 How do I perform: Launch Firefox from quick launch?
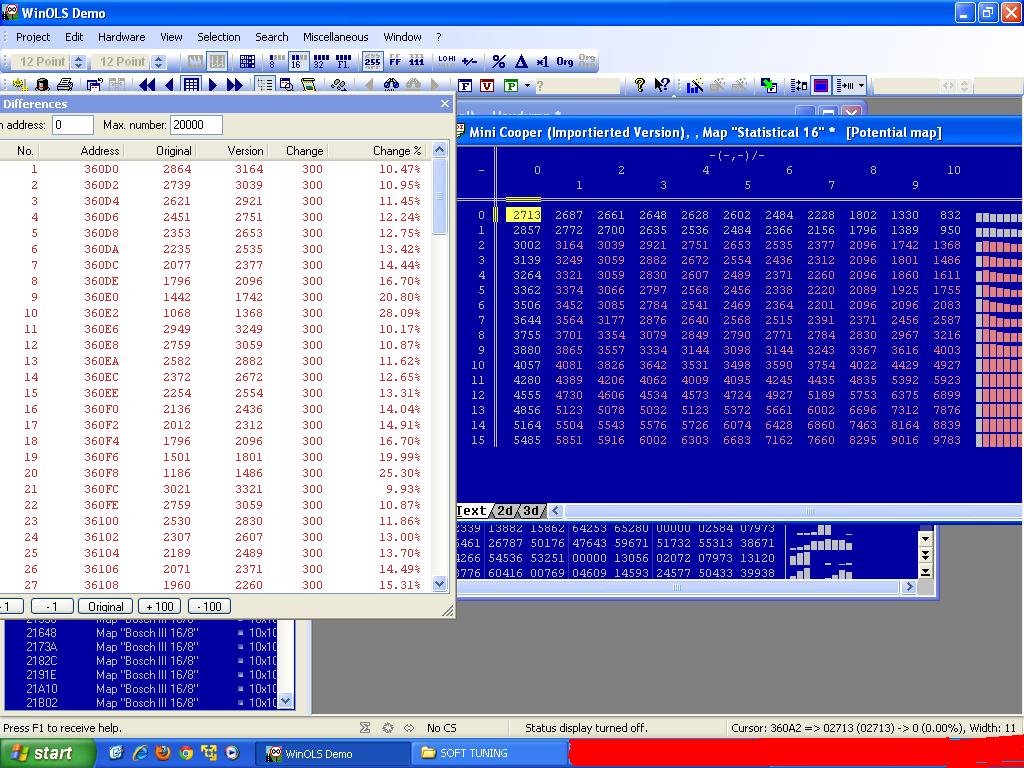click(163, 754)
